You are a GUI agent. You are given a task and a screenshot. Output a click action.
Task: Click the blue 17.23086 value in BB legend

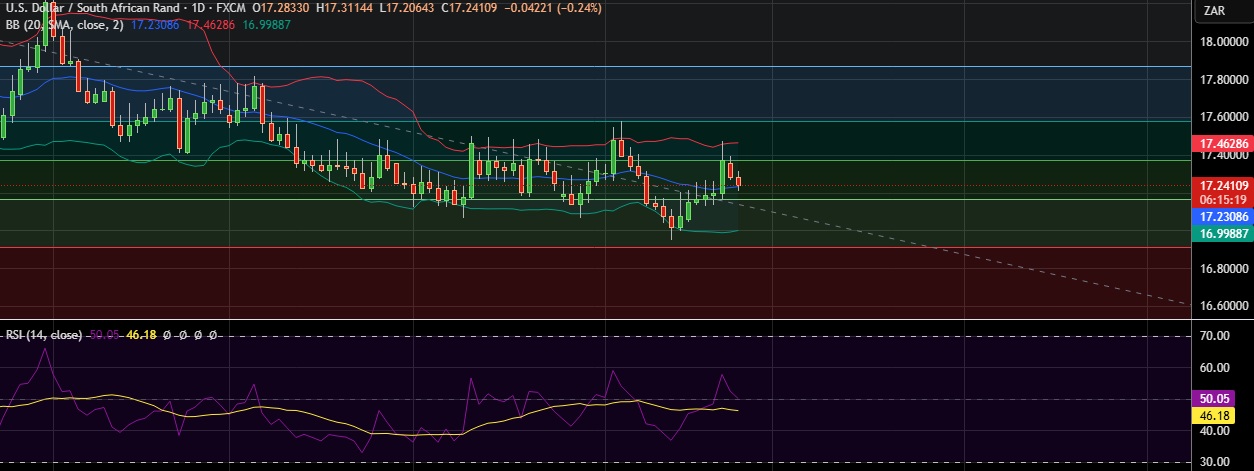point(155,24)
